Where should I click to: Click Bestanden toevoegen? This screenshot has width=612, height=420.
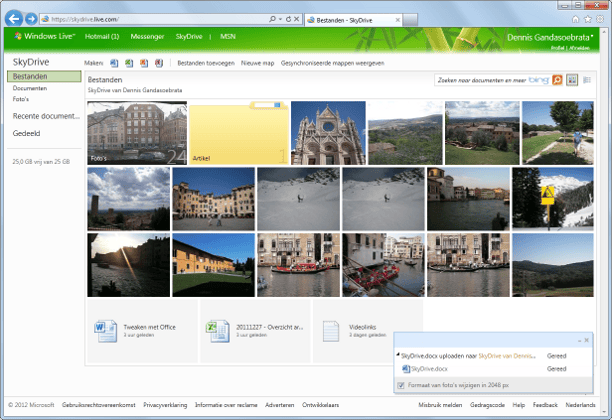tap(206, 63)
